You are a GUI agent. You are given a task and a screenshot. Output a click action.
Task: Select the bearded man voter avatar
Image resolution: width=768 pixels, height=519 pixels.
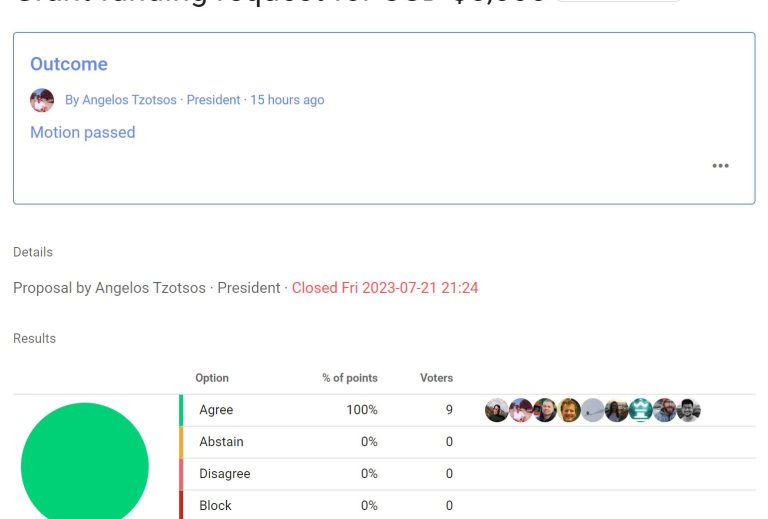(x=665, y=410)
